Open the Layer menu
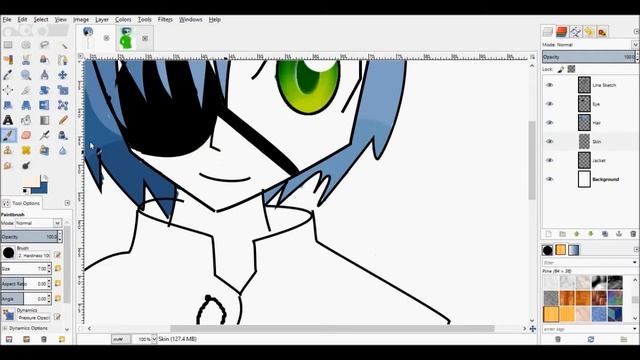The height and width of the screenshot is (360, 640). pos(102,19)
